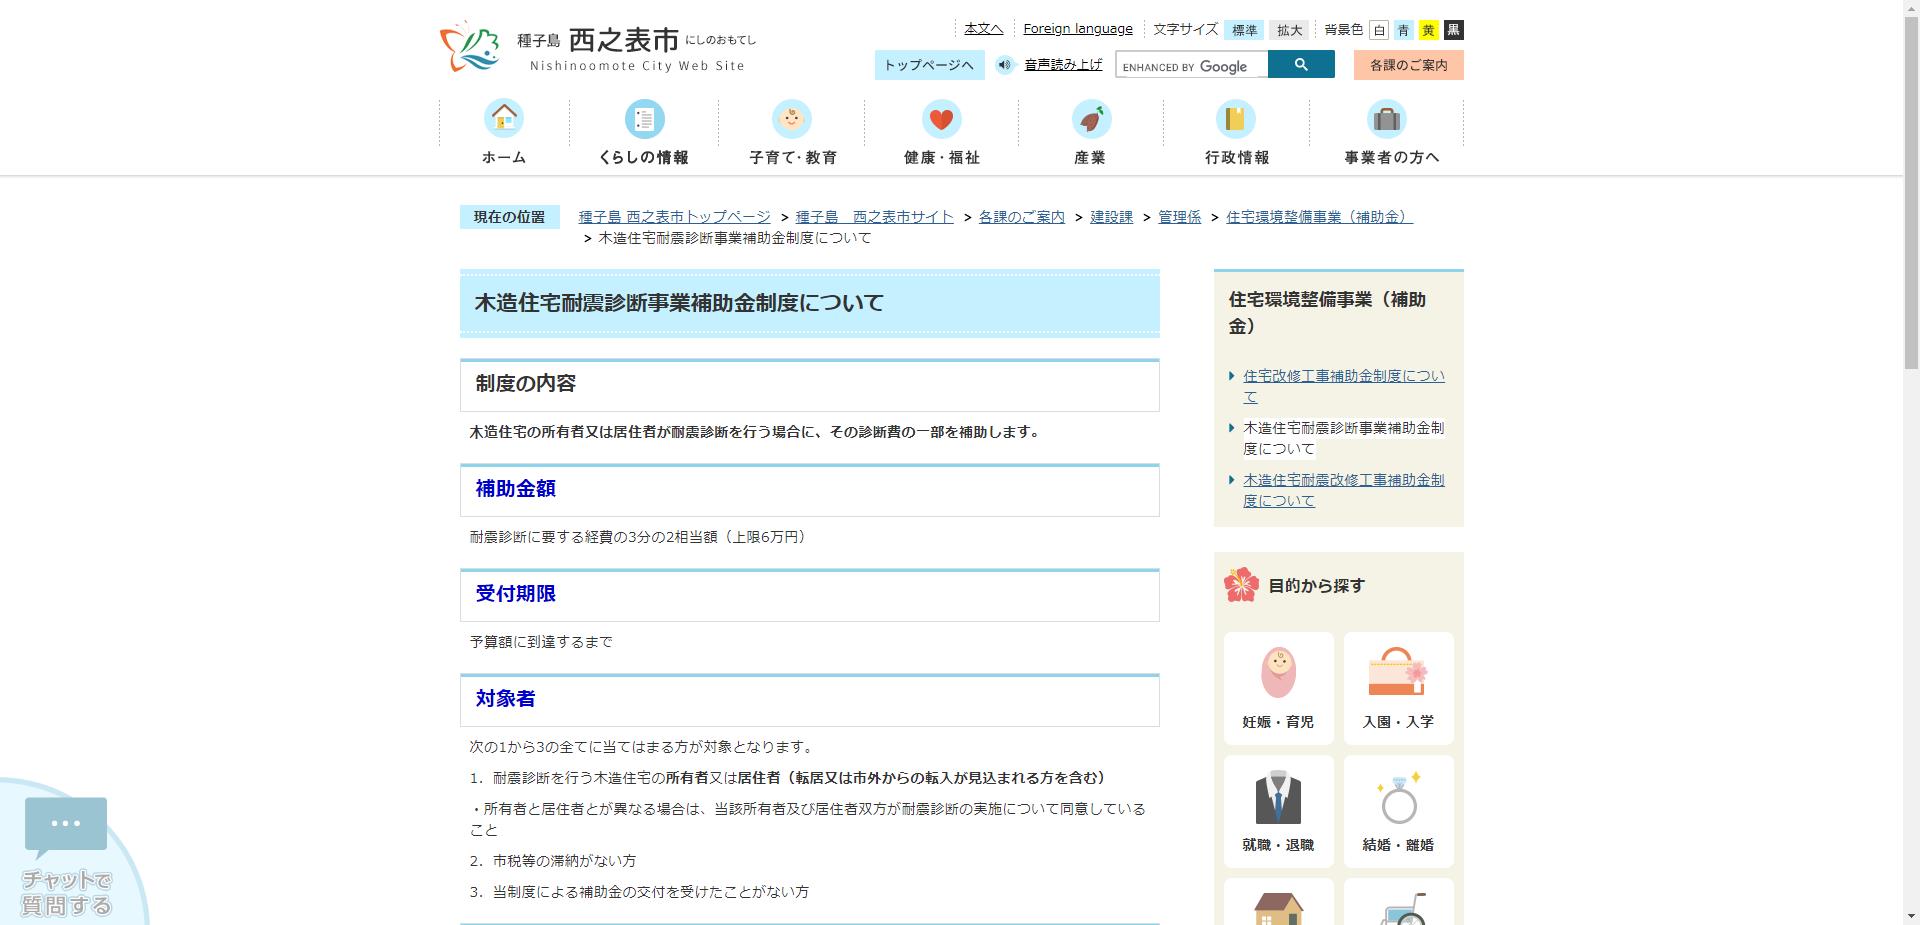Open the 各課のご案内 page

1407,64
